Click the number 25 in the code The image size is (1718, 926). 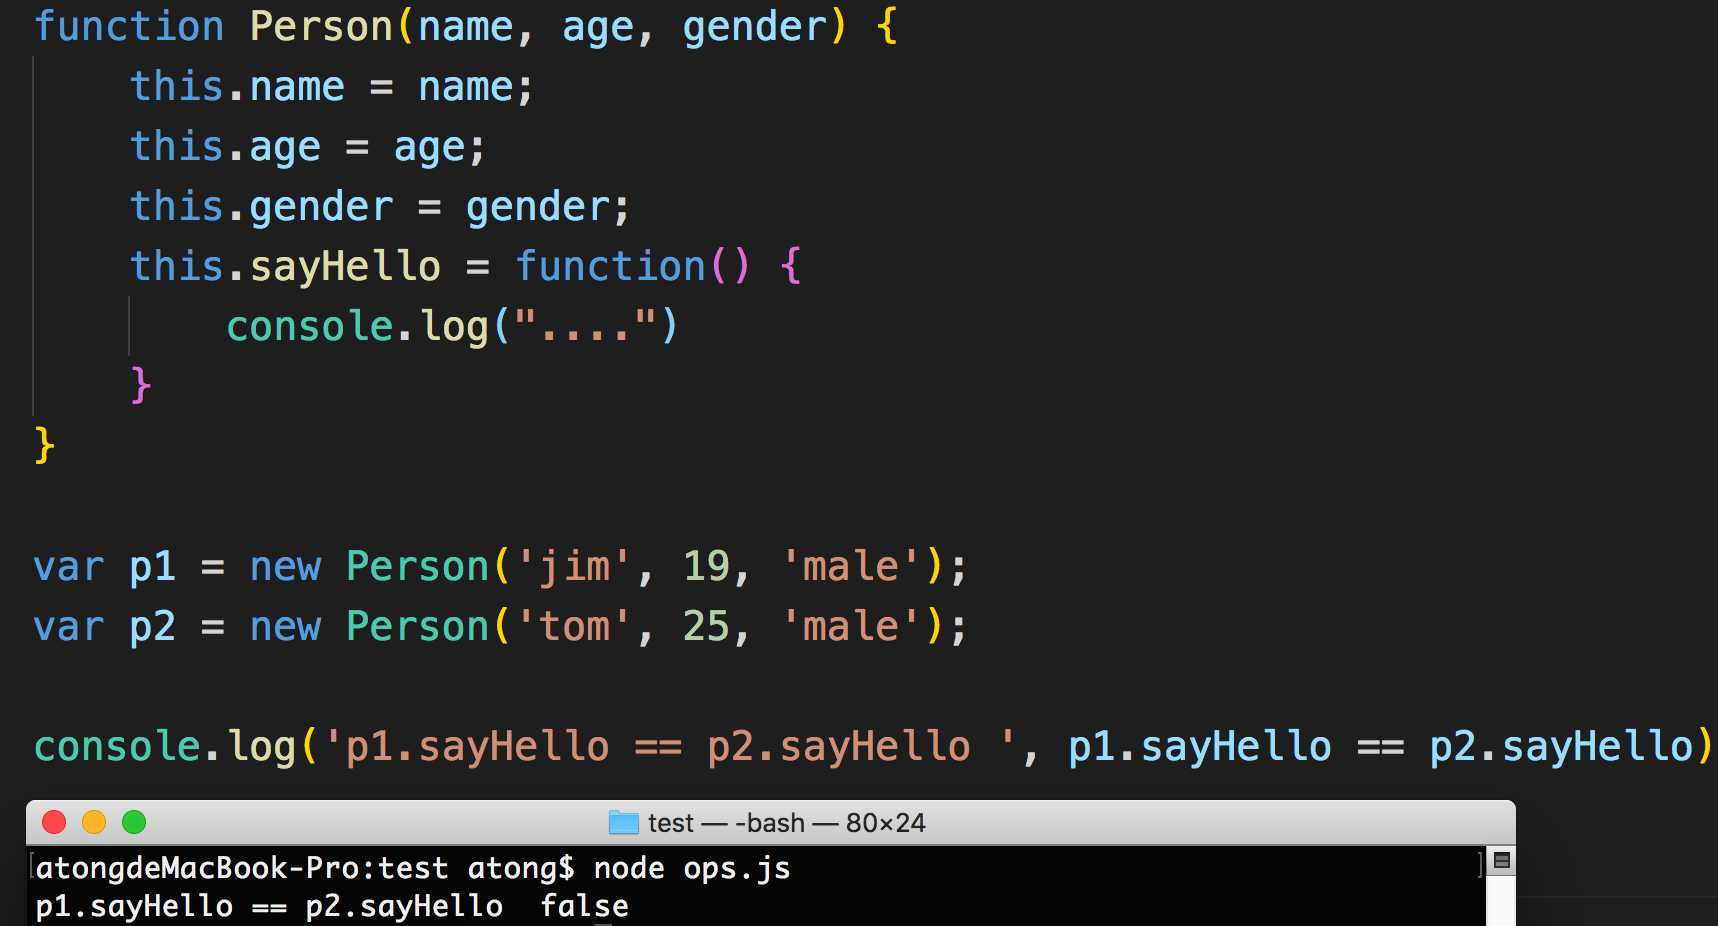tap(707, 627)
